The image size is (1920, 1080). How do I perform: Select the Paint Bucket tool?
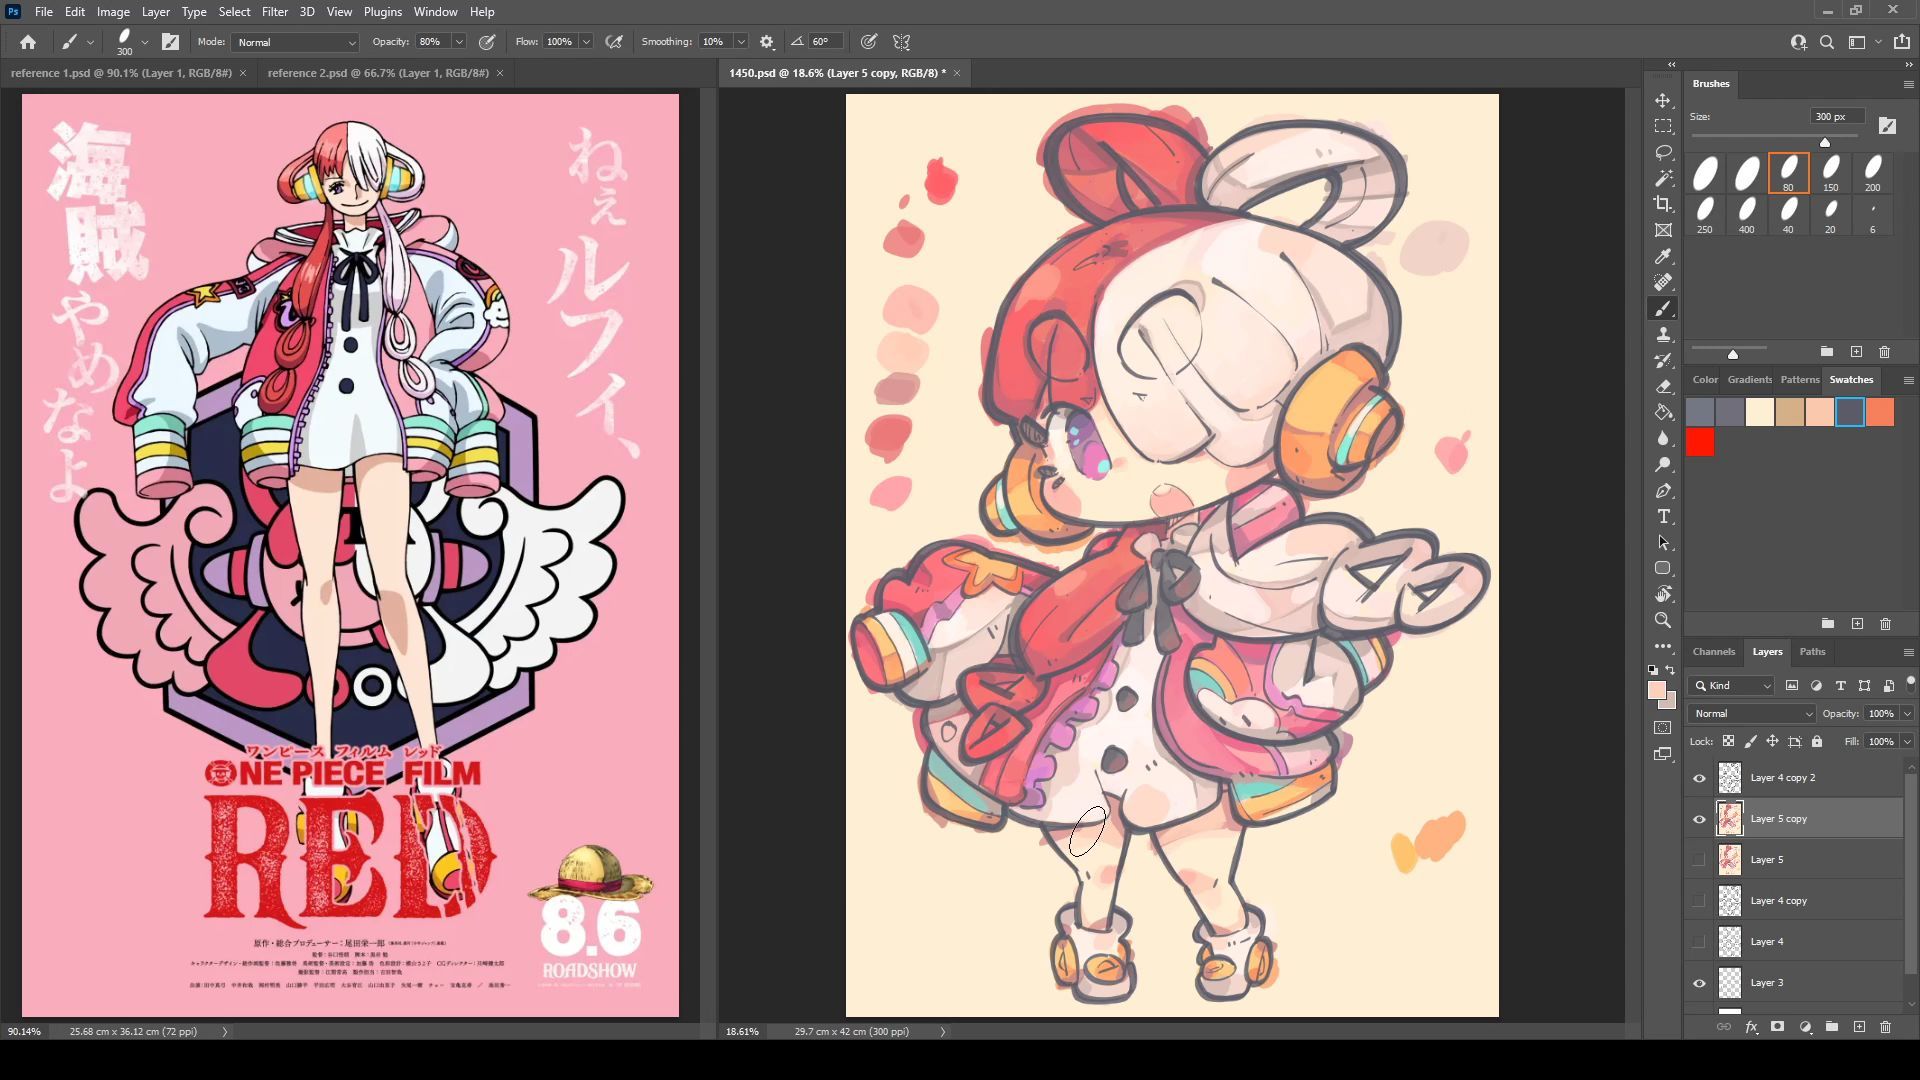1663,413
